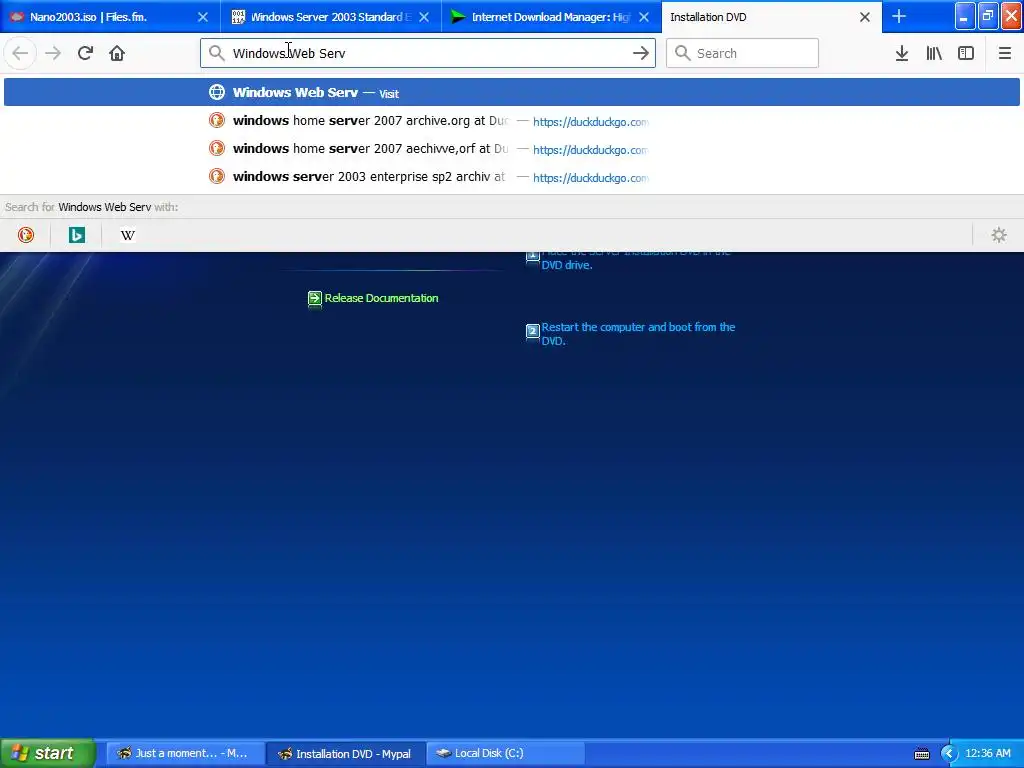The image size is (1024, 768).
Task: Switch to Windows Server 2003 Standard tab
Action: pos(331,17)
